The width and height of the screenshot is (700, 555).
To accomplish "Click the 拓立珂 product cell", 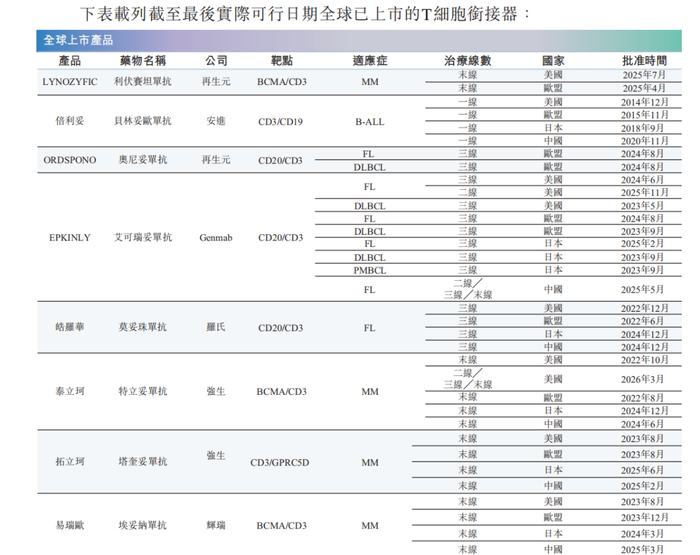I will [70, 462].
